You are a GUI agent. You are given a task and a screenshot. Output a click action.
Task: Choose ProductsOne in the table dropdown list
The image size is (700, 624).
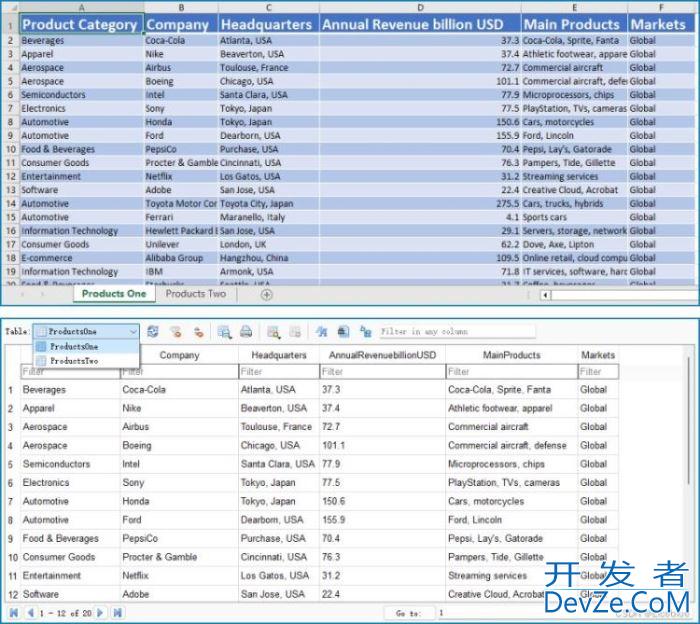86,346
